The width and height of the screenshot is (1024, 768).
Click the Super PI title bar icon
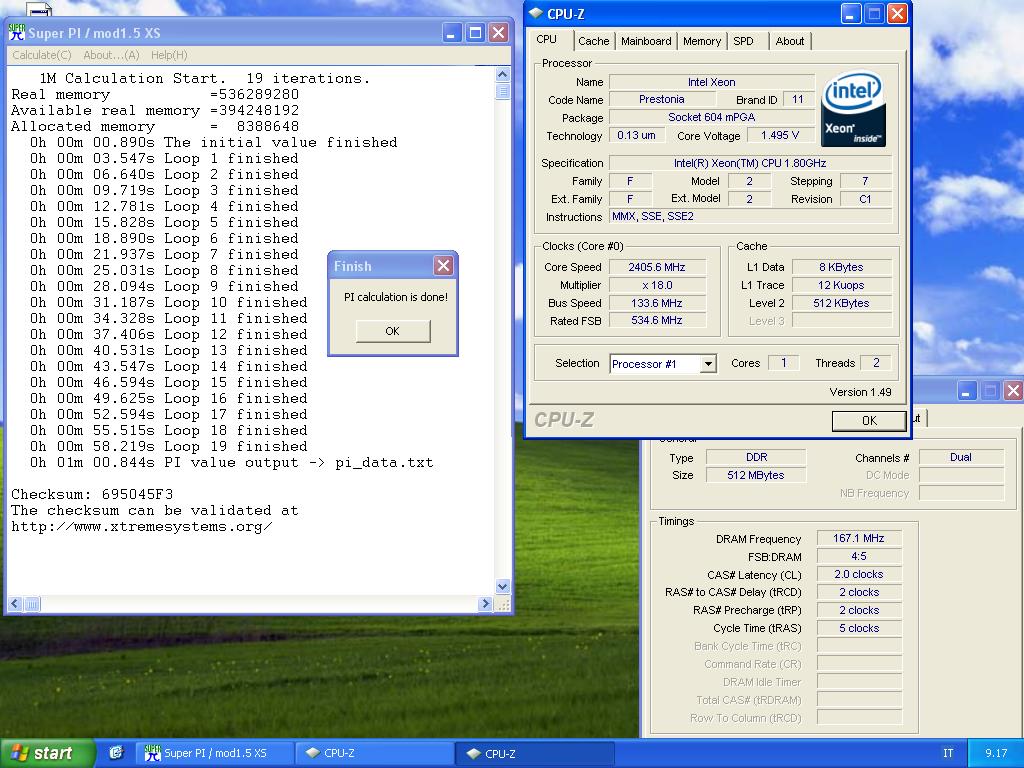click(17, 33)
